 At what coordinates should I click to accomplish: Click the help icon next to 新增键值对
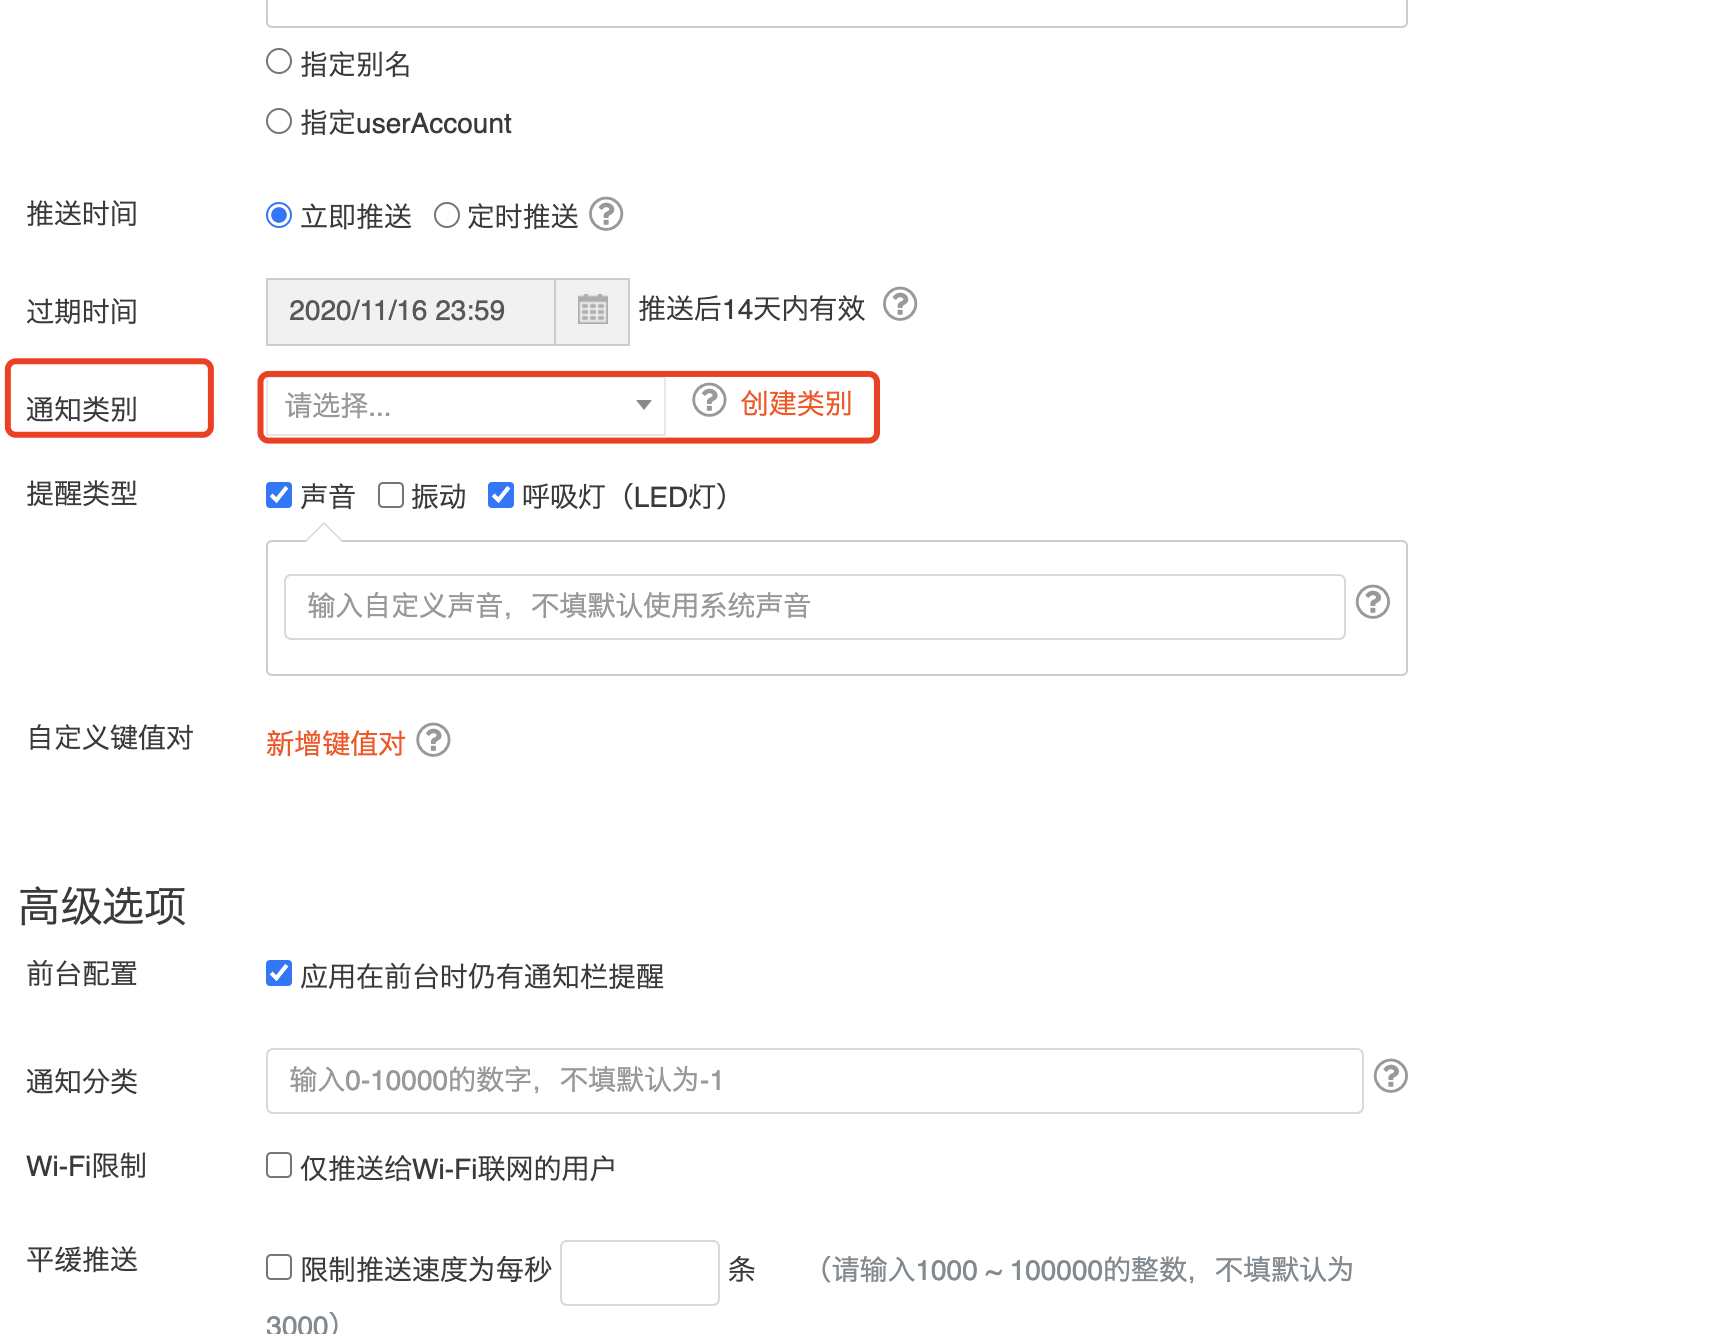[x=433, y=741]
